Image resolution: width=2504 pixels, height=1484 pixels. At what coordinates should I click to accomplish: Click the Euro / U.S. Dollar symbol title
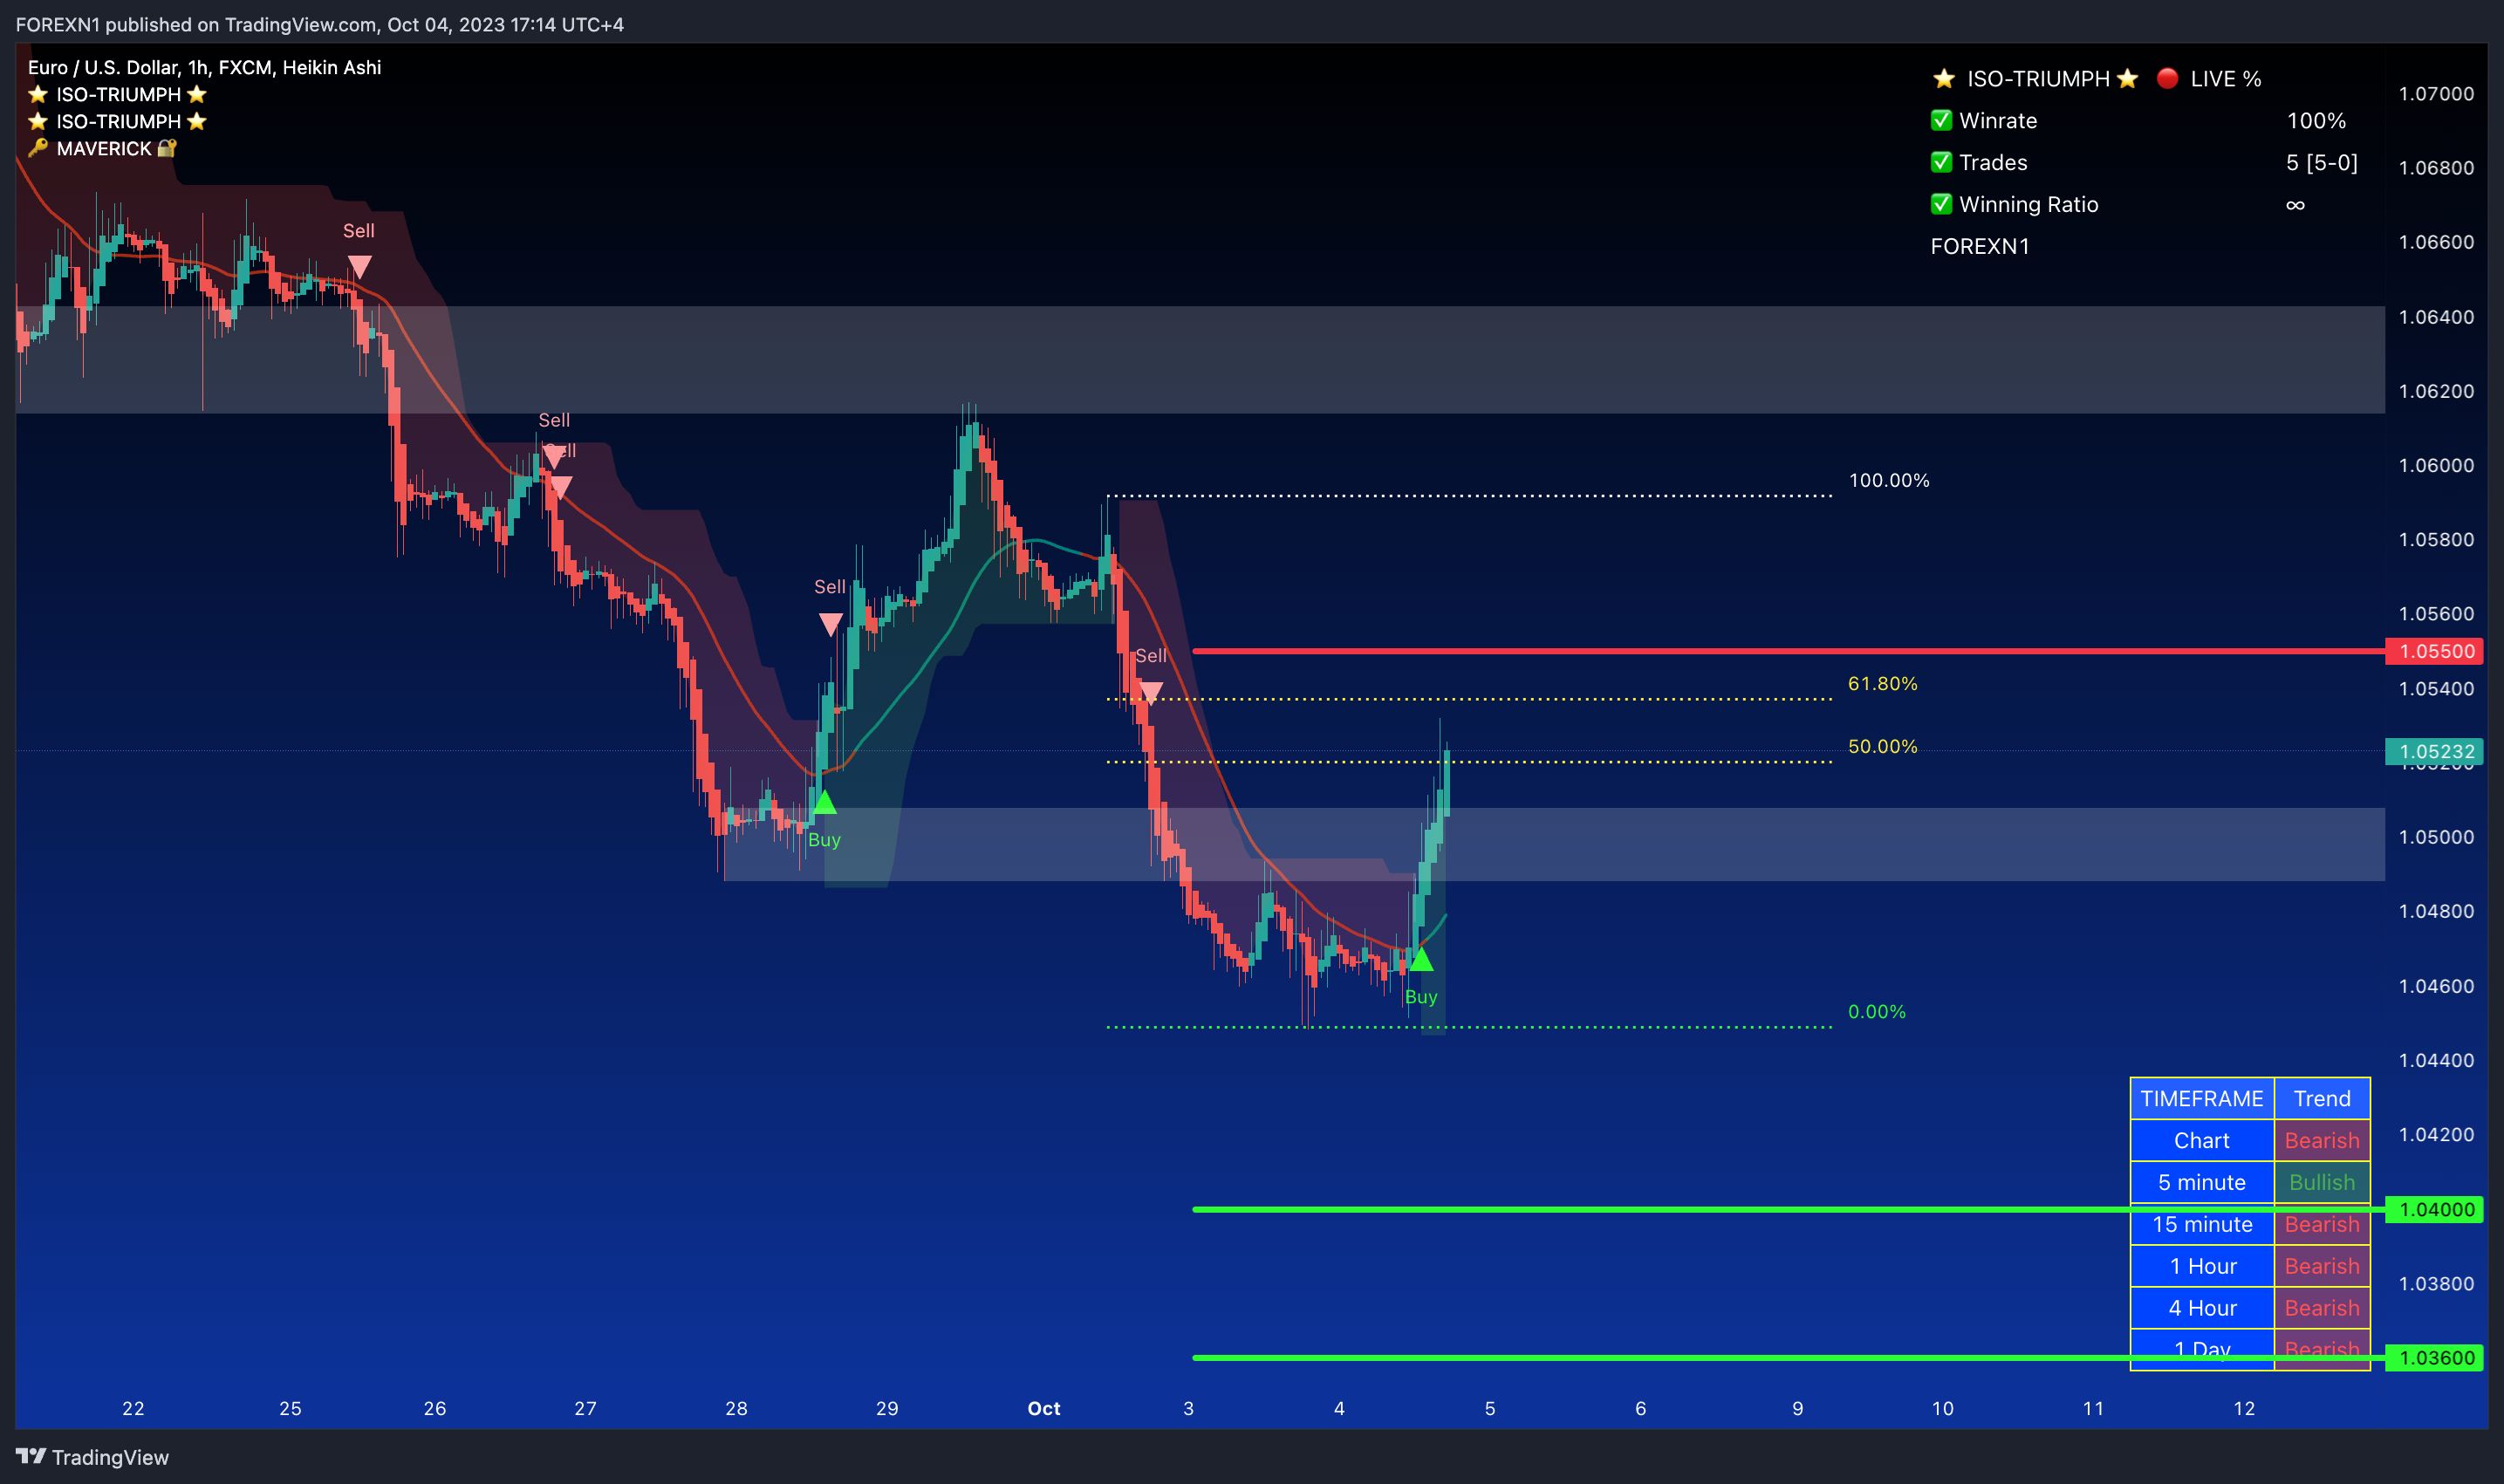point(204,67)
